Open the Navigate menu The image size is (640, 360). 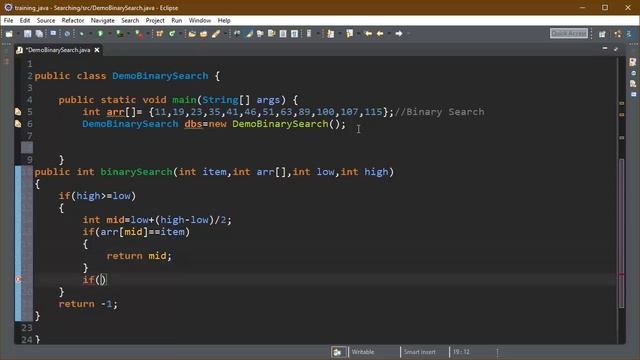coord(102,20)
